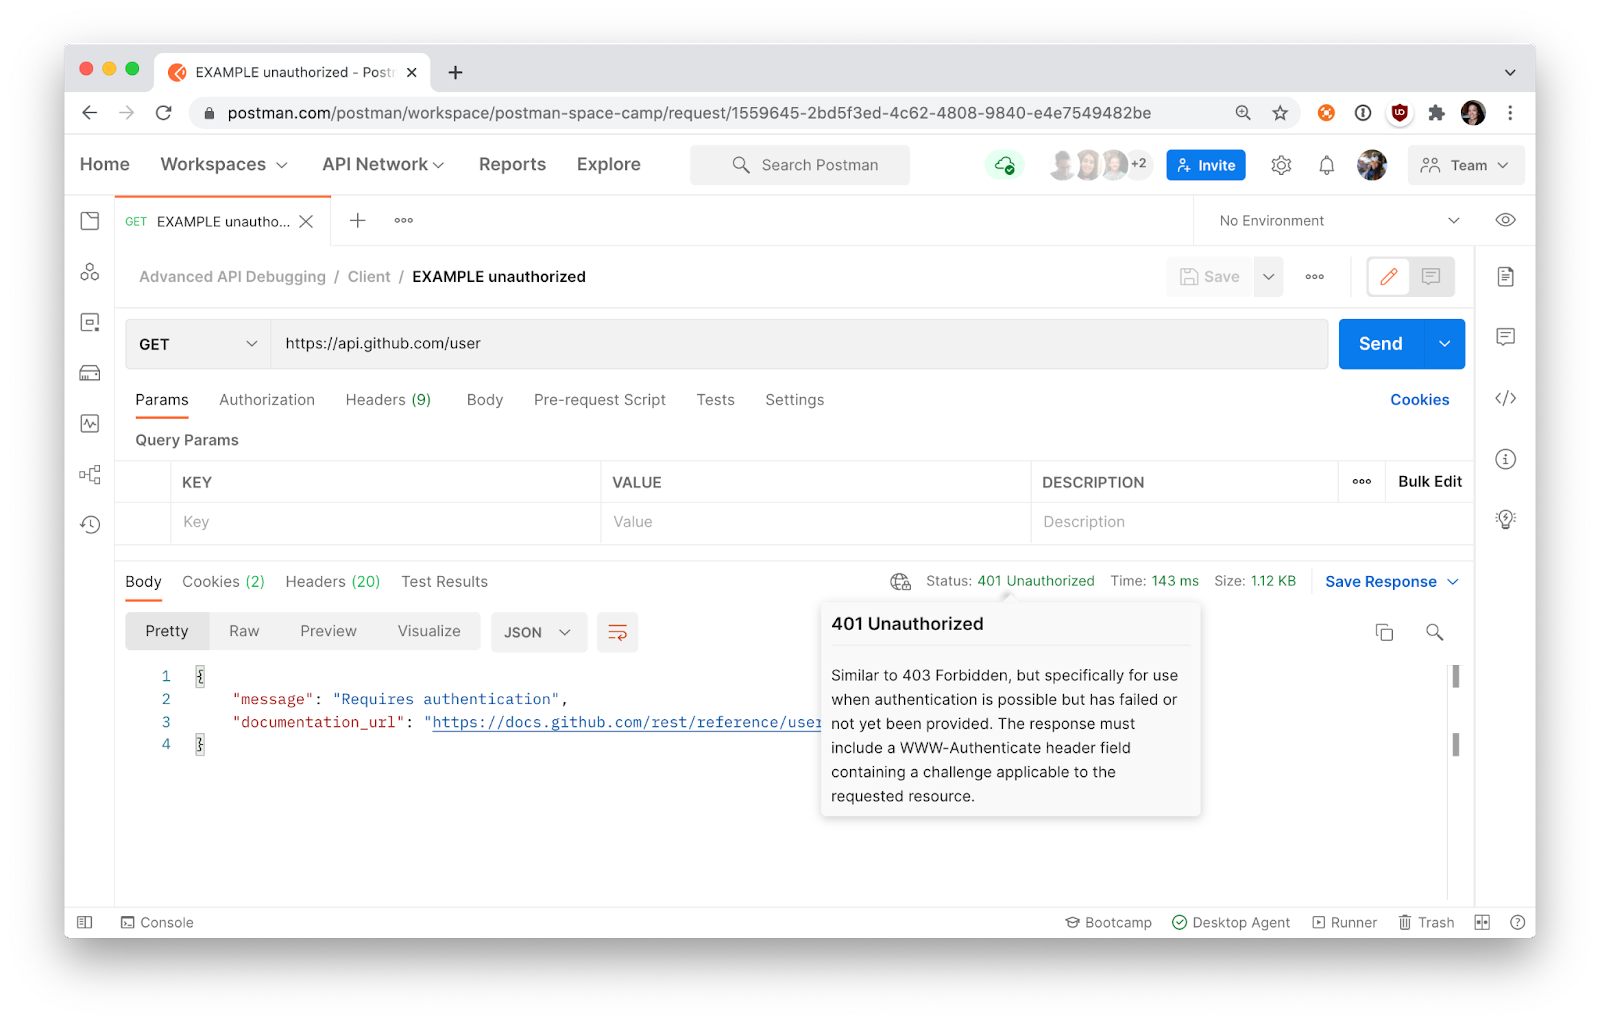This screenshot has width=1600, height=1023.
Task: Open the Comments icon in right sidebar
Action: point(1505,337)
